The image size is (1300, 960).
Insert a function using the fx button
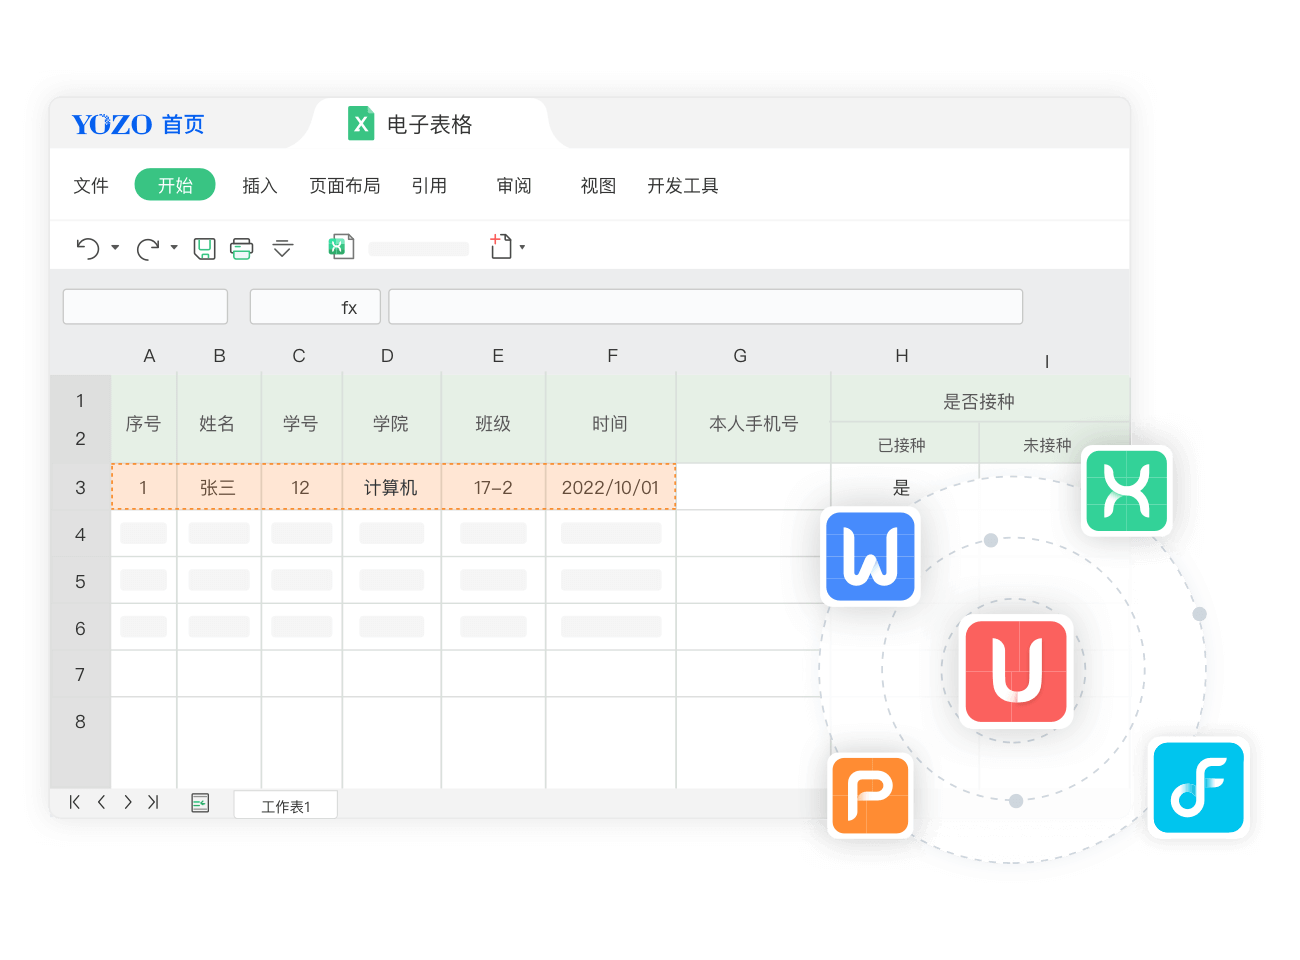(x=348, y=307)
